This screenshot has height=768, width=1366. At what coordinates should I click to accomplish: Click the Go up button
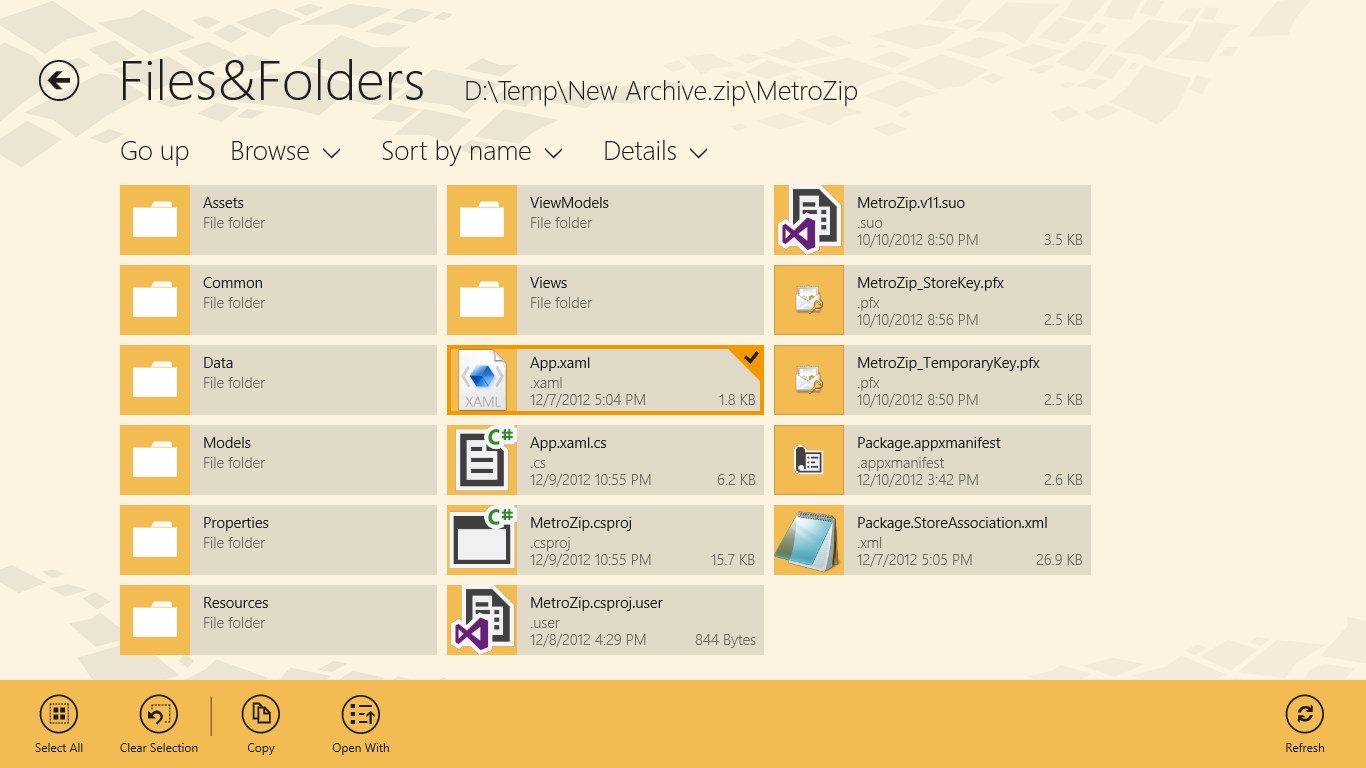click(x=154, y=151)
